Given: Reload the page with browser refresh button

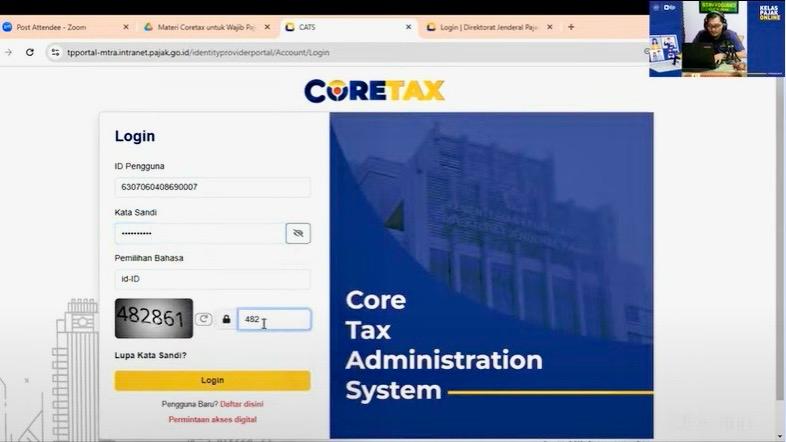Looking at the screenshot, I should [29, 52].
